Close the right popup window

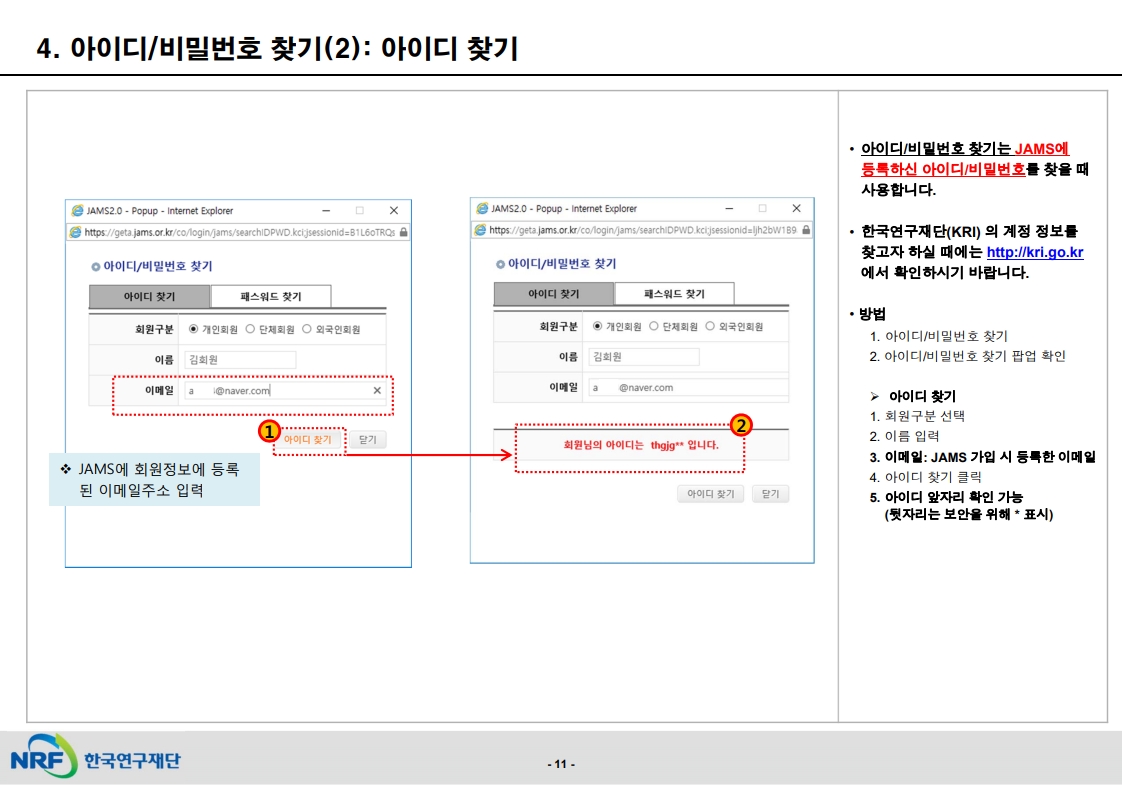796,208
